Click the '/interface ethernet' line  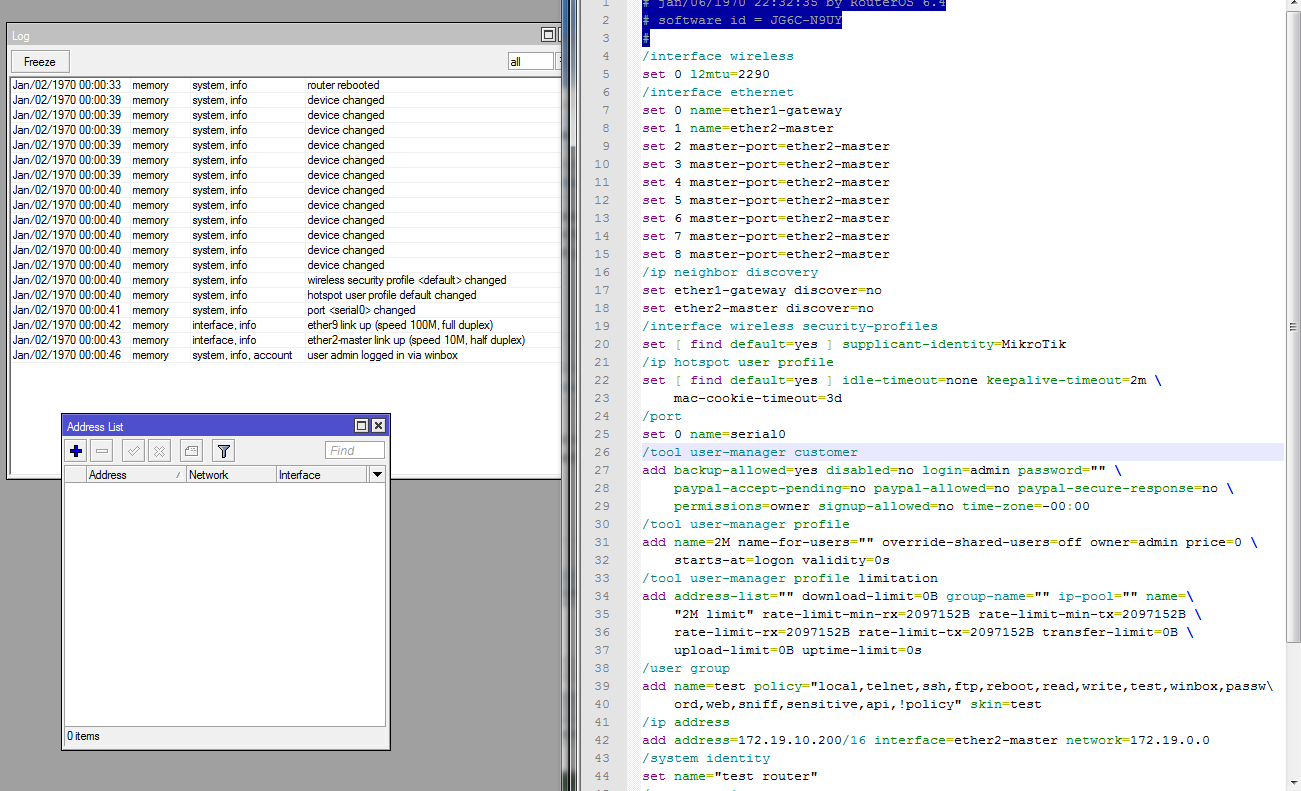(x=718, y=92)
